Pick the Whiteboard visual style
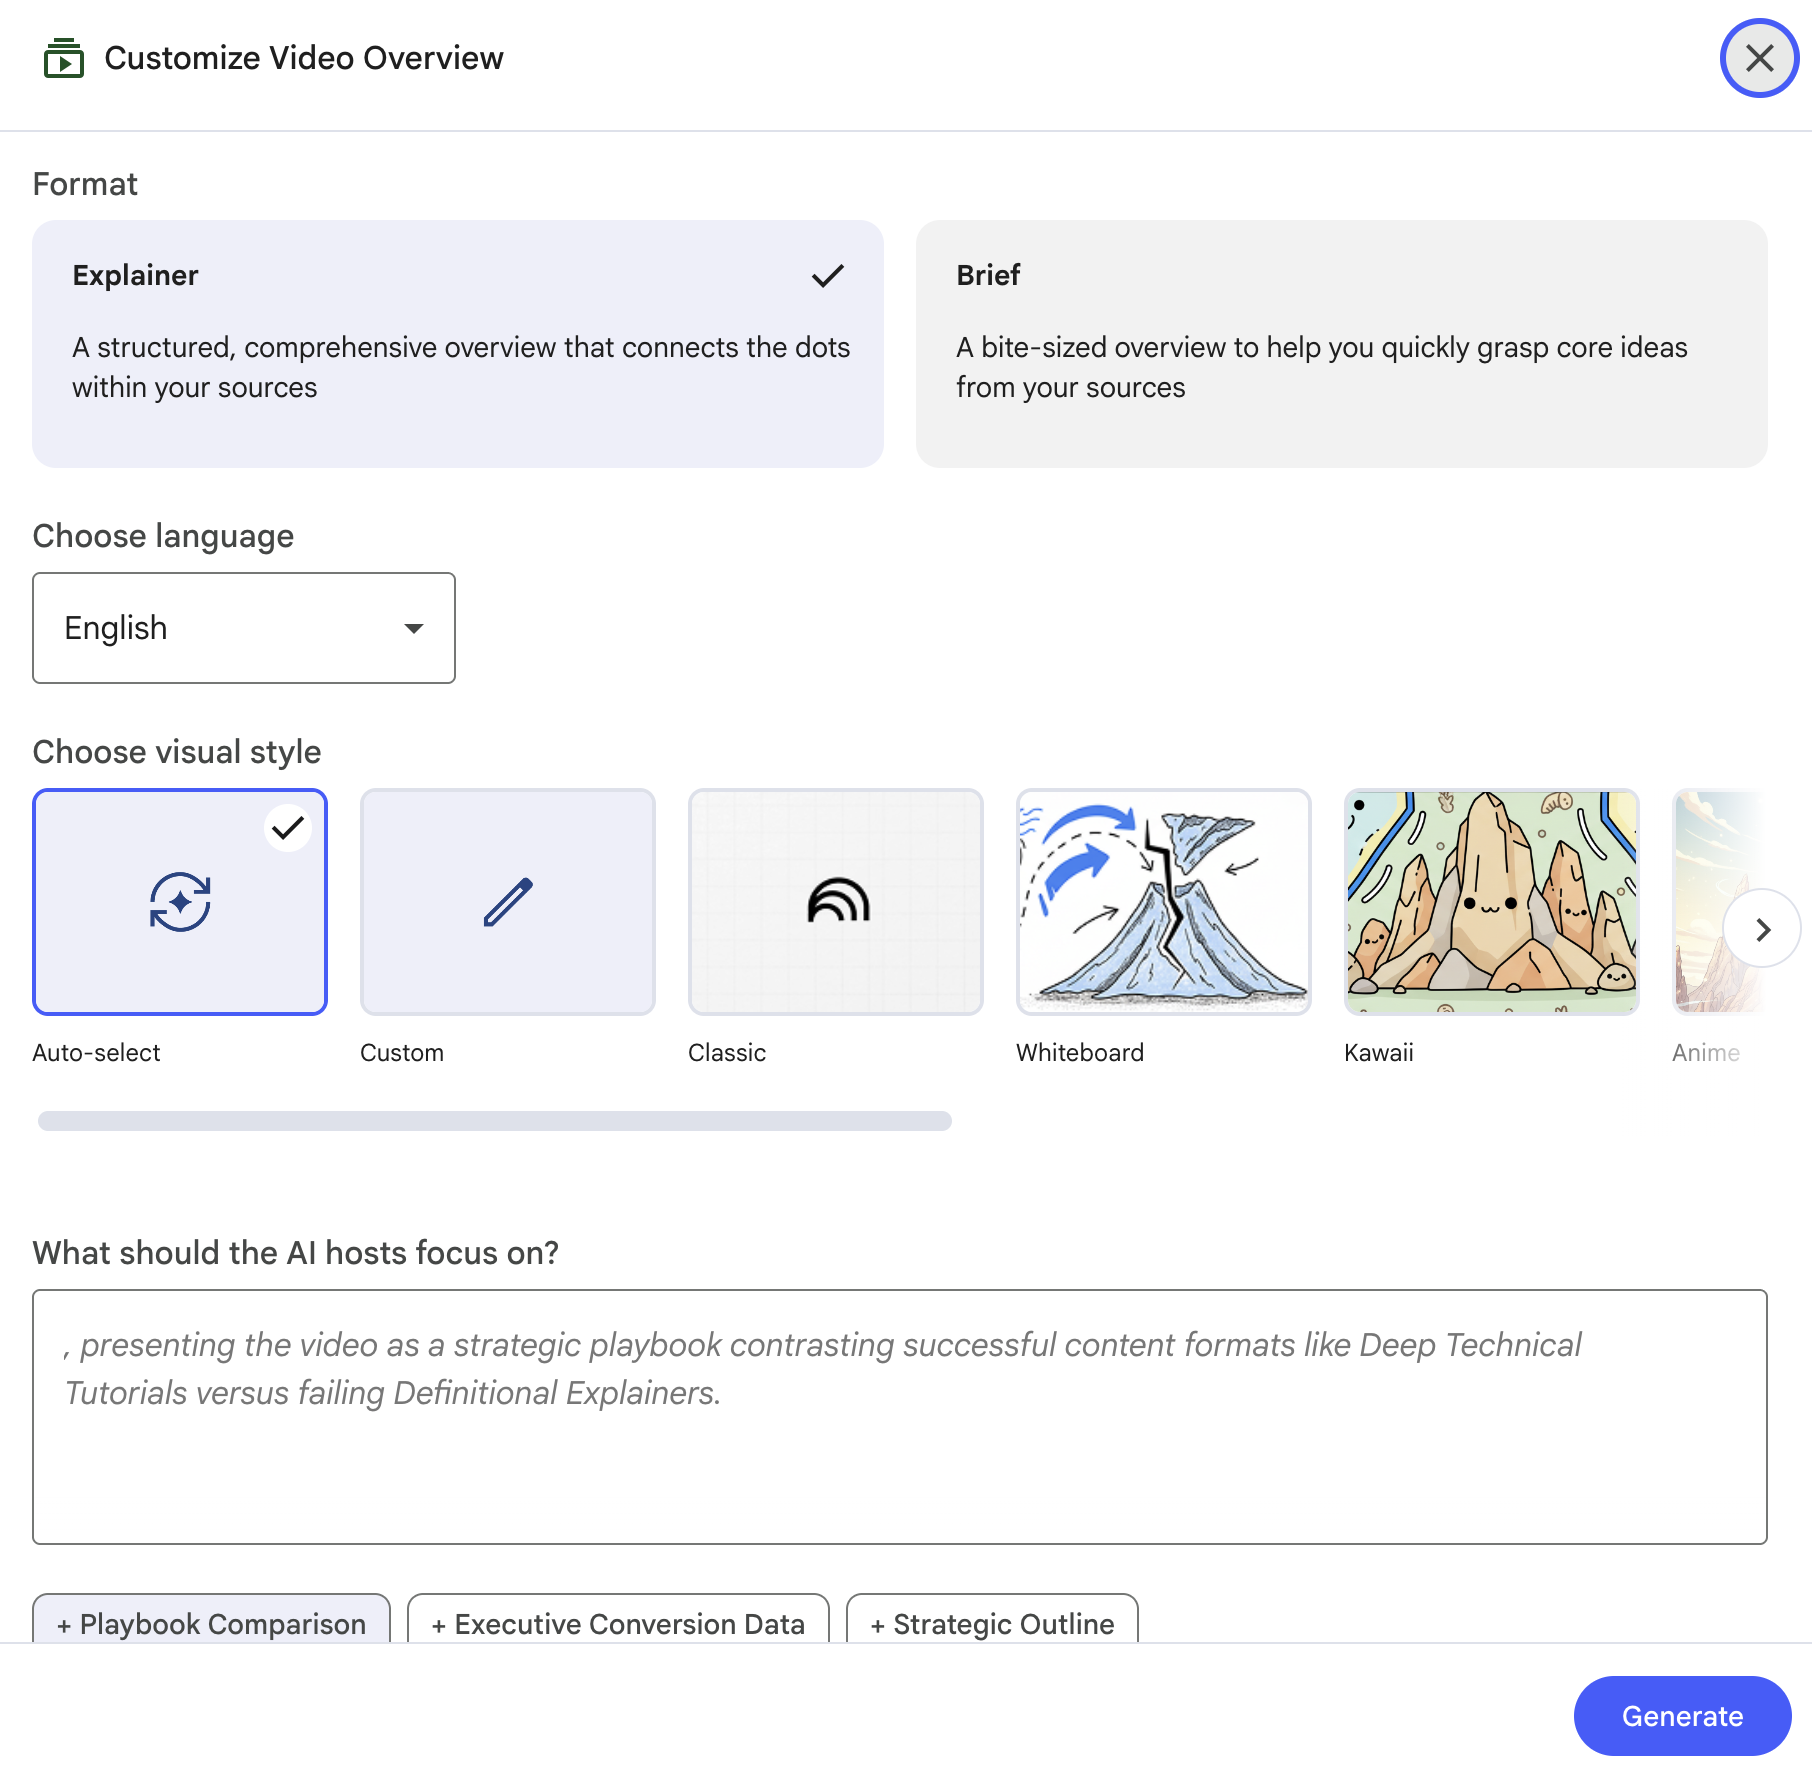This screenshot has height=1772, width=1812. click(x=1163, y=902)
